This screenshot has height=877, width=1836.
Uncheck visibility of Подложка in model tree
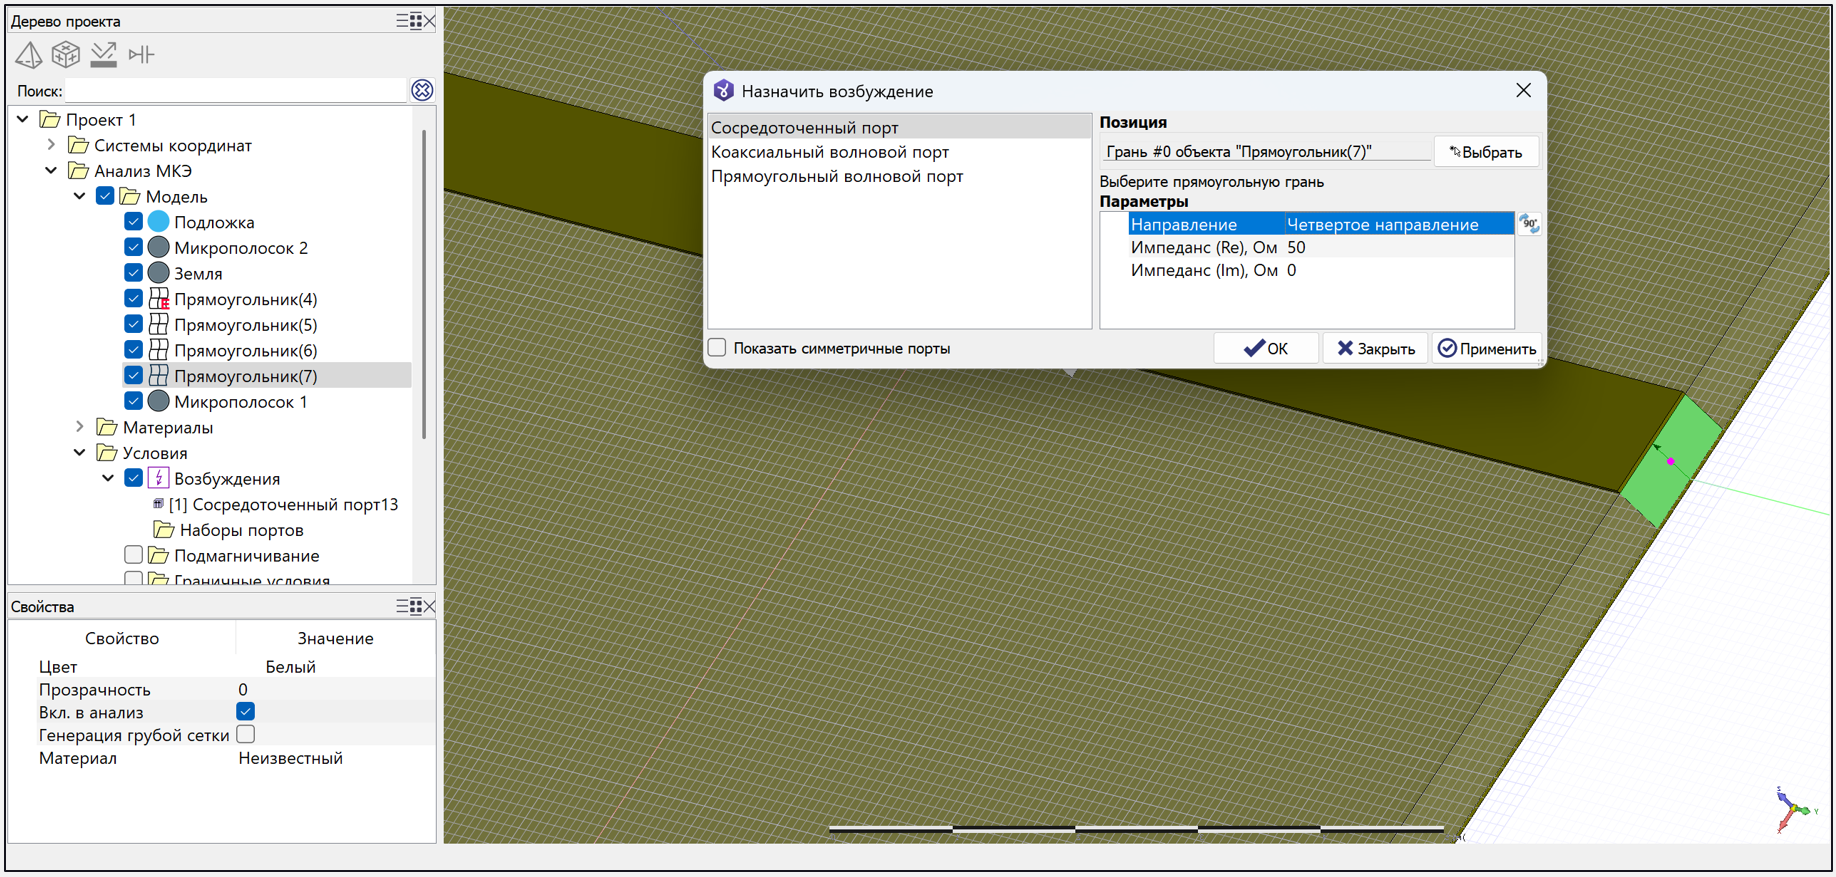pos(133,222)
